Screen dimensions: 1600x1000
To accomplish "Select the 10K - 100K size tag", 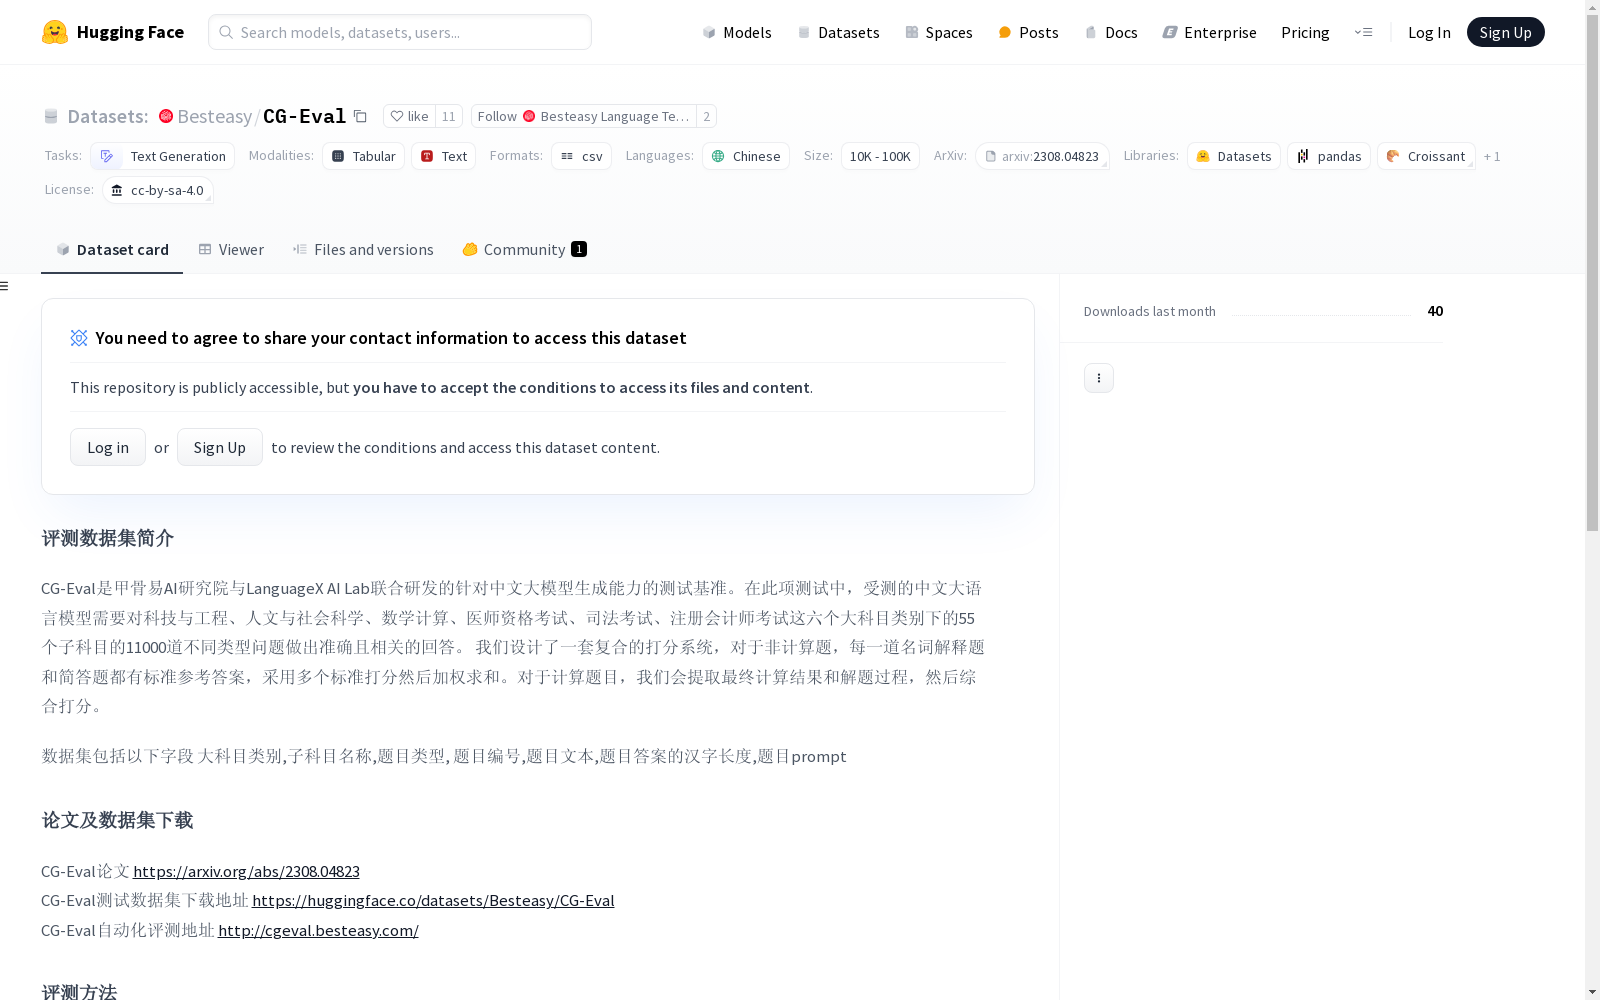I will tap(880, 156).
